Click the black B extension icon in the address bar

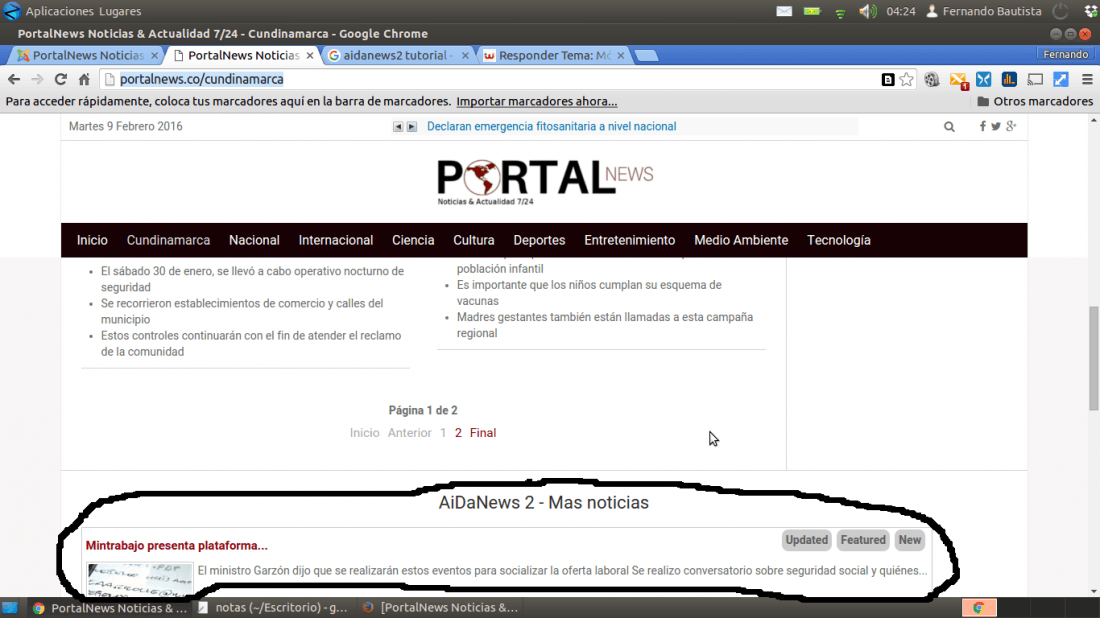click(x=887, y=79)
